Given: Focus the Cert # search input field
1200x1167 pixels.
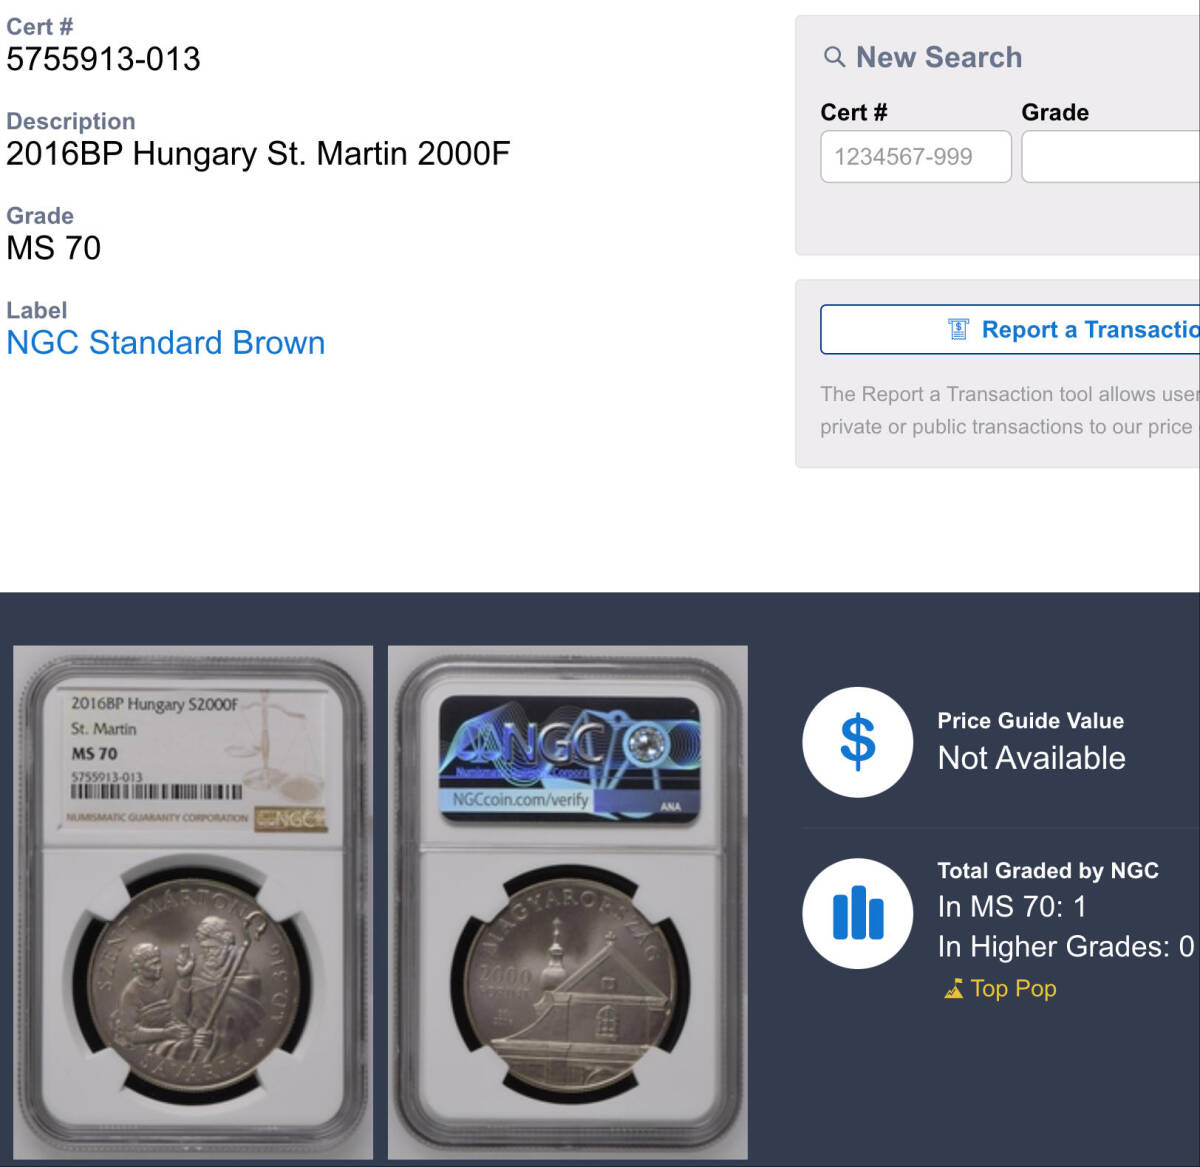Looking at the screenshot, I should click(916, 157).
